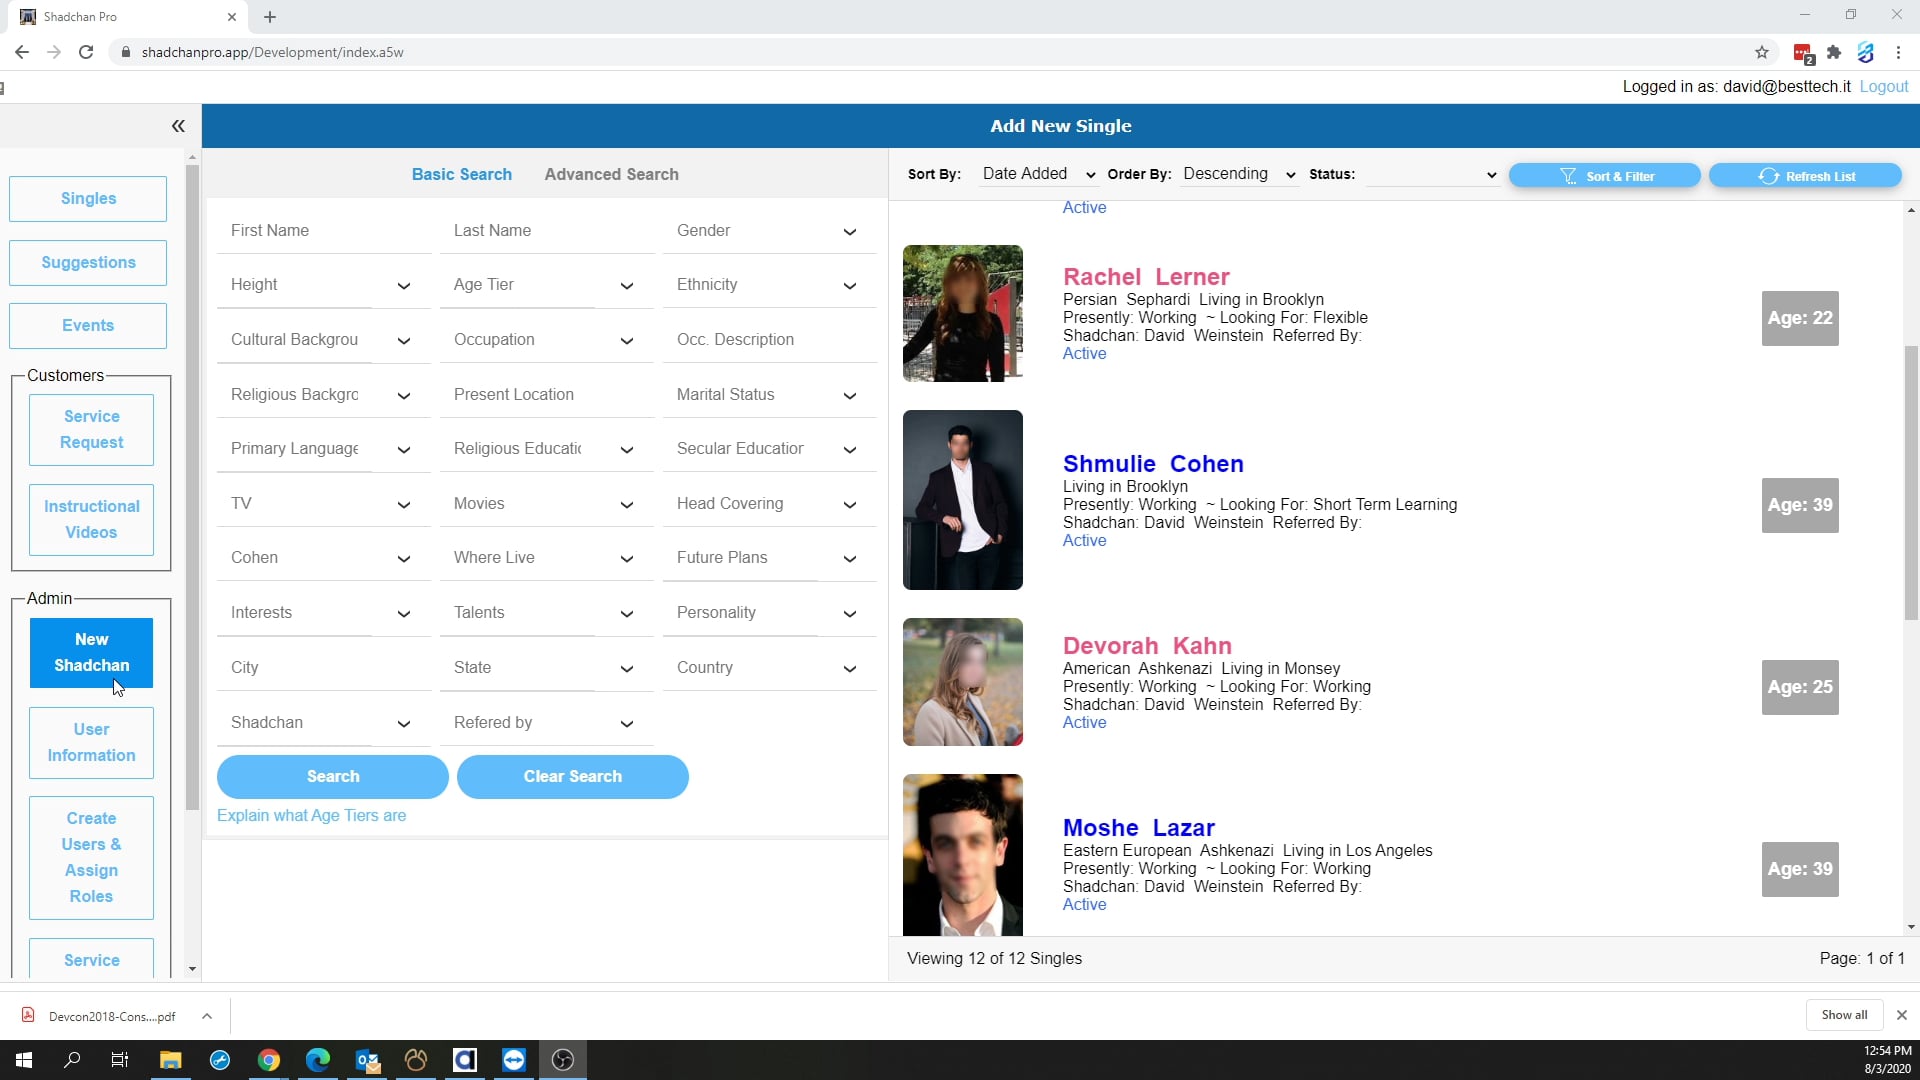Click the Clear Search button
1920x1080 pixels.
tap(572, 777)
